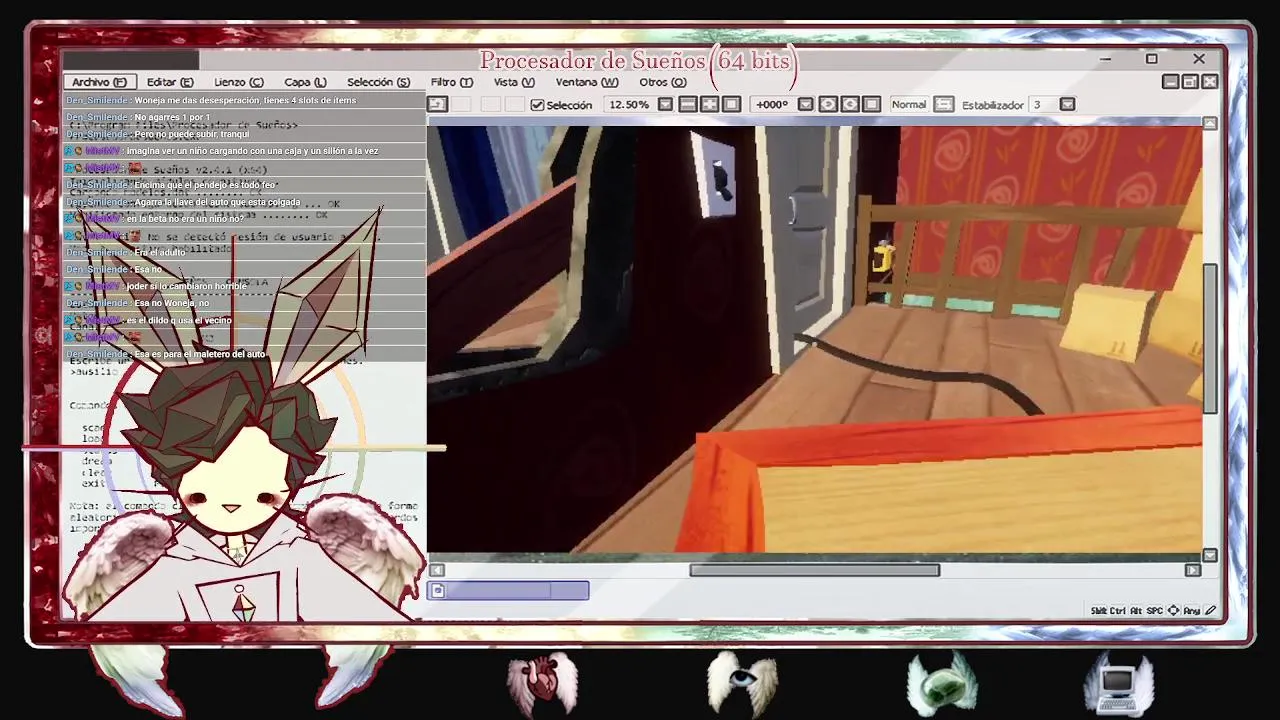Click the reset rotation square icon
The width and height of the screenshot is (1280, 720).
click(x=872, y=104)
